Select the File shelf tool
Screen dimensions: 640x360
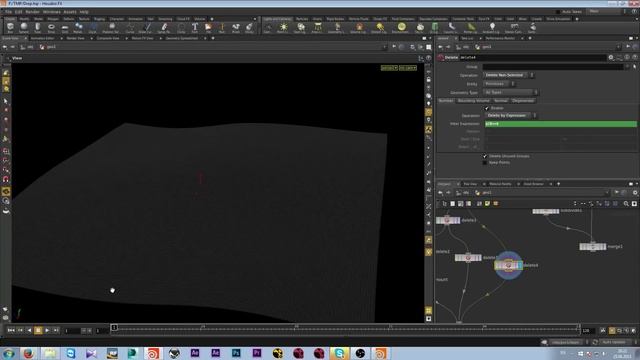[x=208, y=28]
